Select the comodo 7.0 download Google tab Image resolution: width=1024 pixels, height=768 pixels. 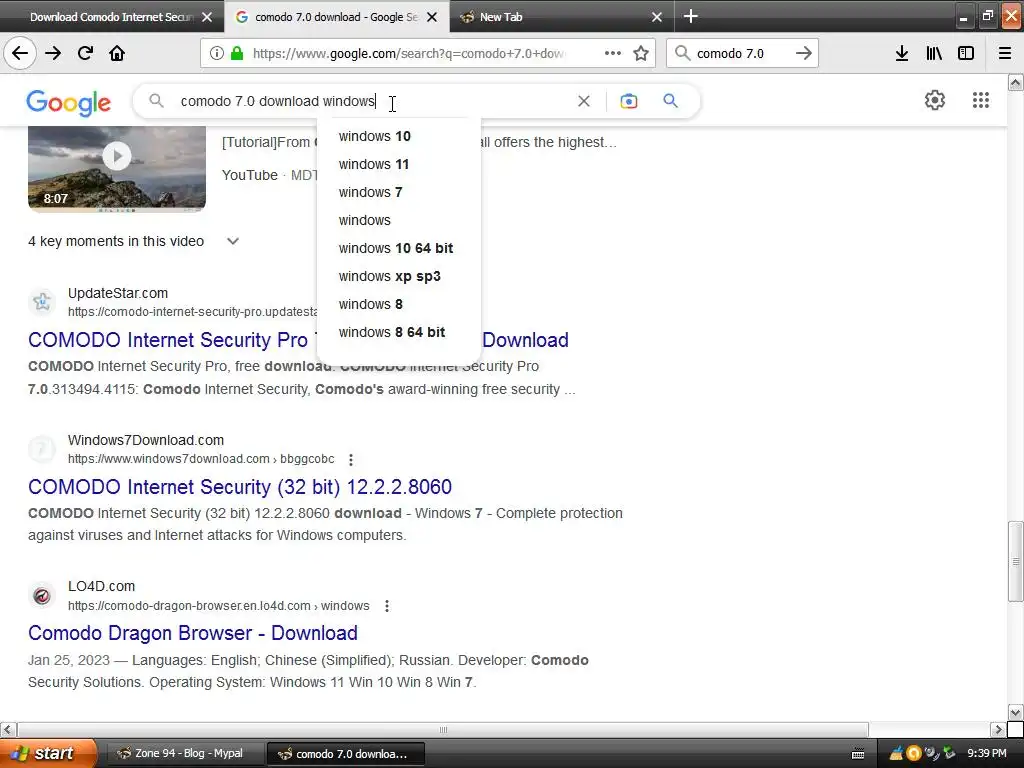click(x=336, y=17)
